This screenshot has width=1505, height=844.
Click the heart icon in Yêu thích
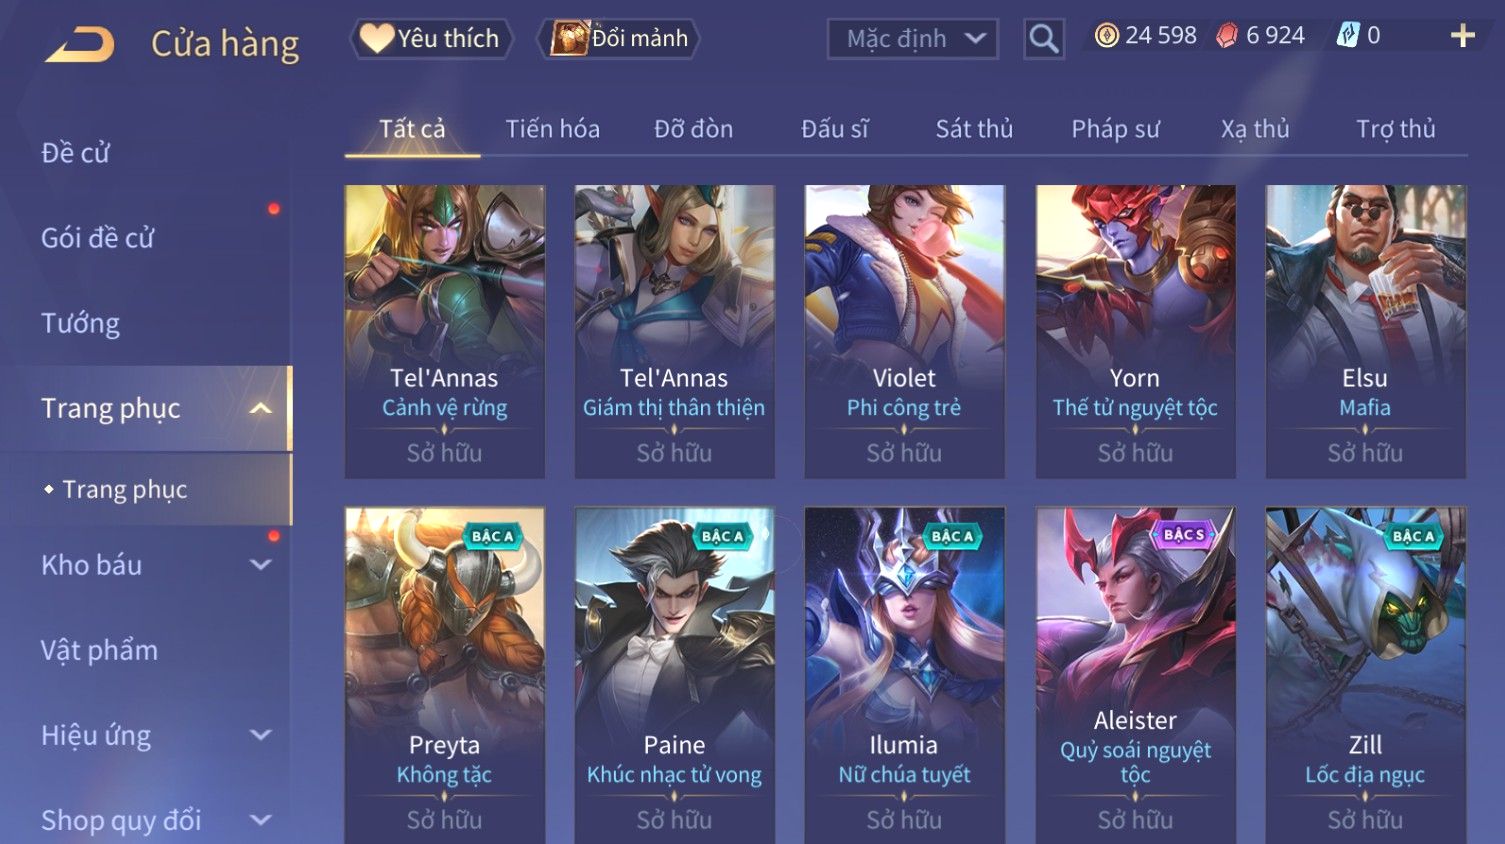376,38
